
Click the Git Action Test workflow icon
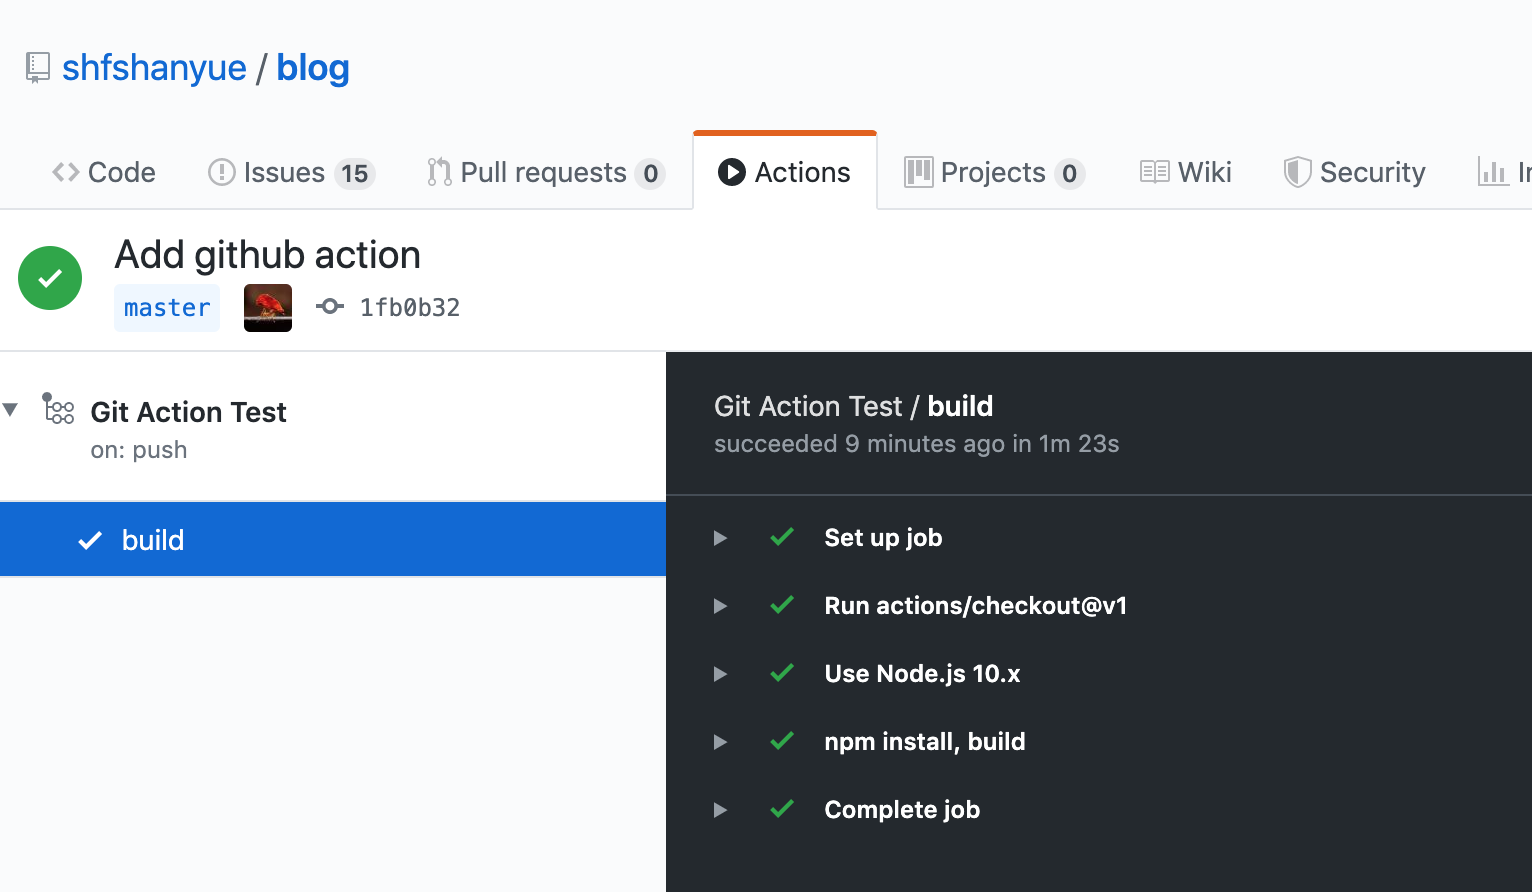point(59,409)
